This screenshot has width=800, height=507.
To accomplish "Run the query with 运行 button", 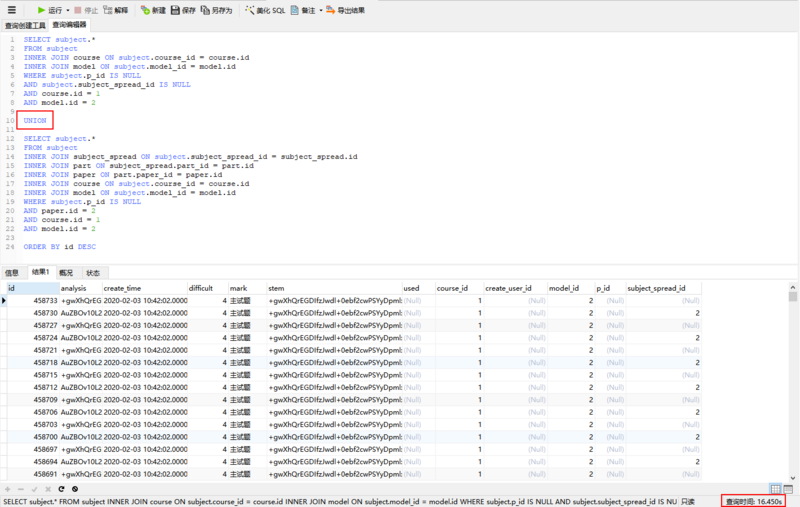I will click(49, 10).
